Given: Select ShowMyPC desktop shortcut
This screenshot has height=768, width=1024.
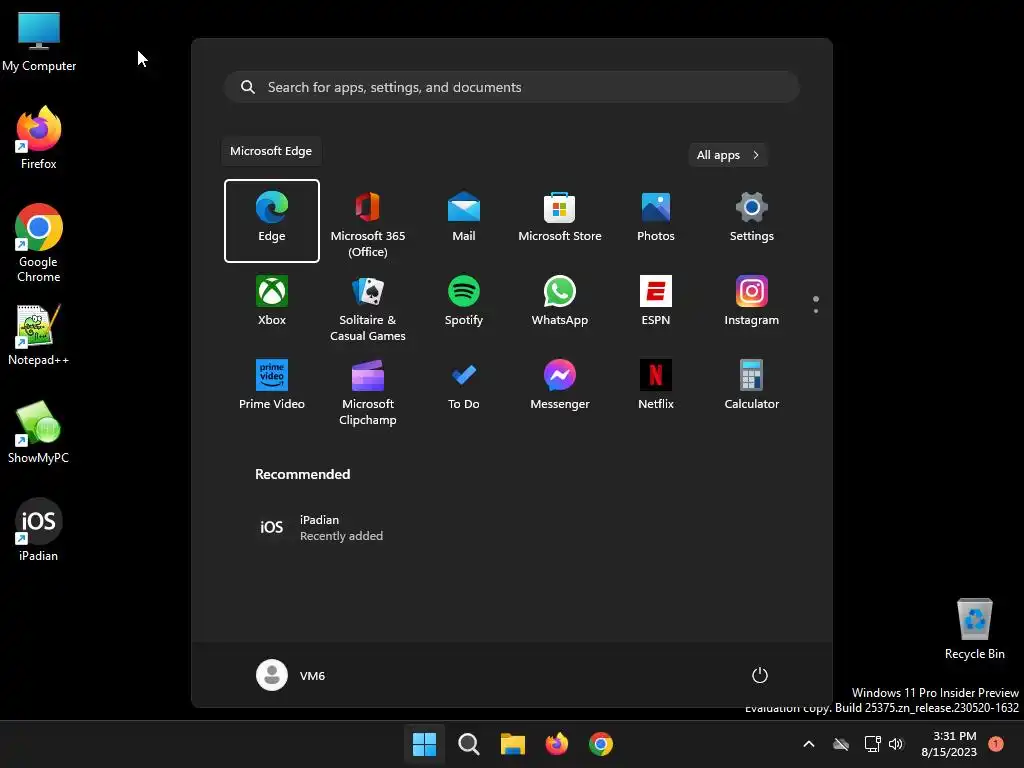Looking at the screenshot, I should point(39,432).
